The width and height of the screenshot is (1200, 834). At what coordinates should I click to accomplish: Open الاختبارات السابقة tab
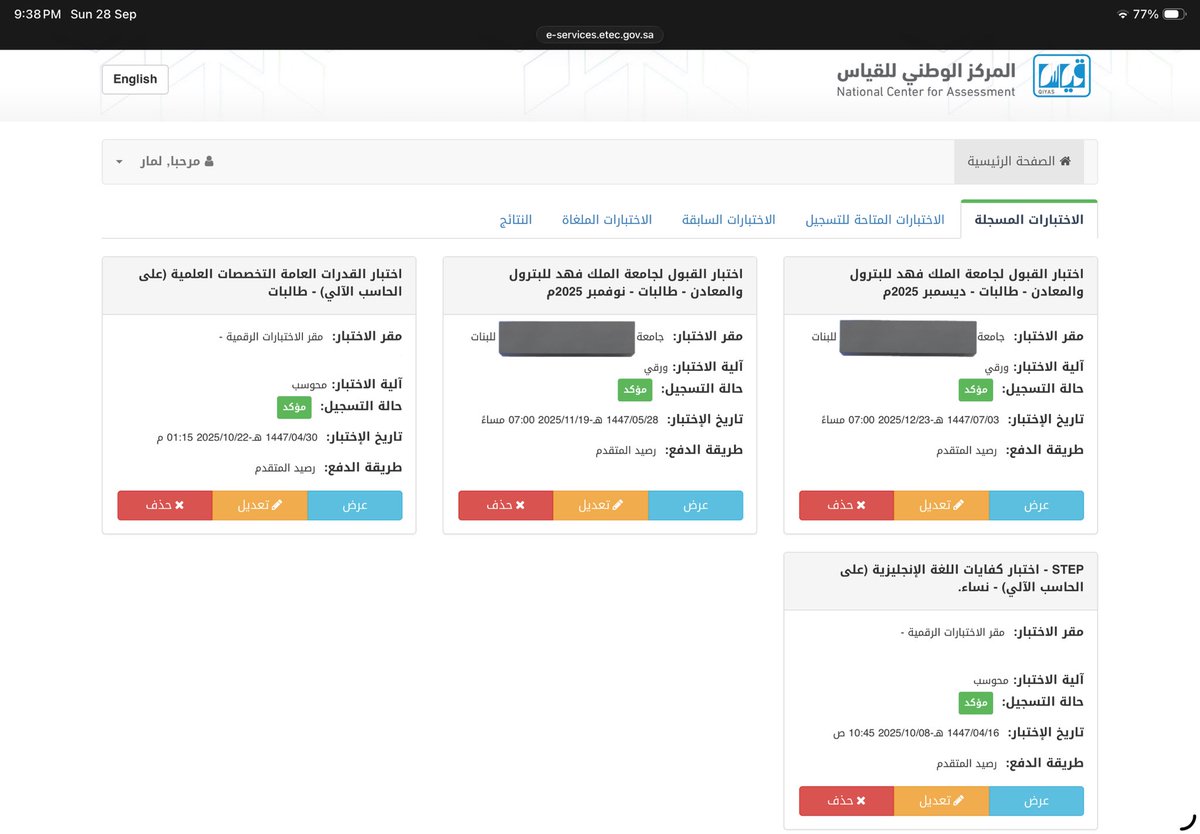pos(729,219)
